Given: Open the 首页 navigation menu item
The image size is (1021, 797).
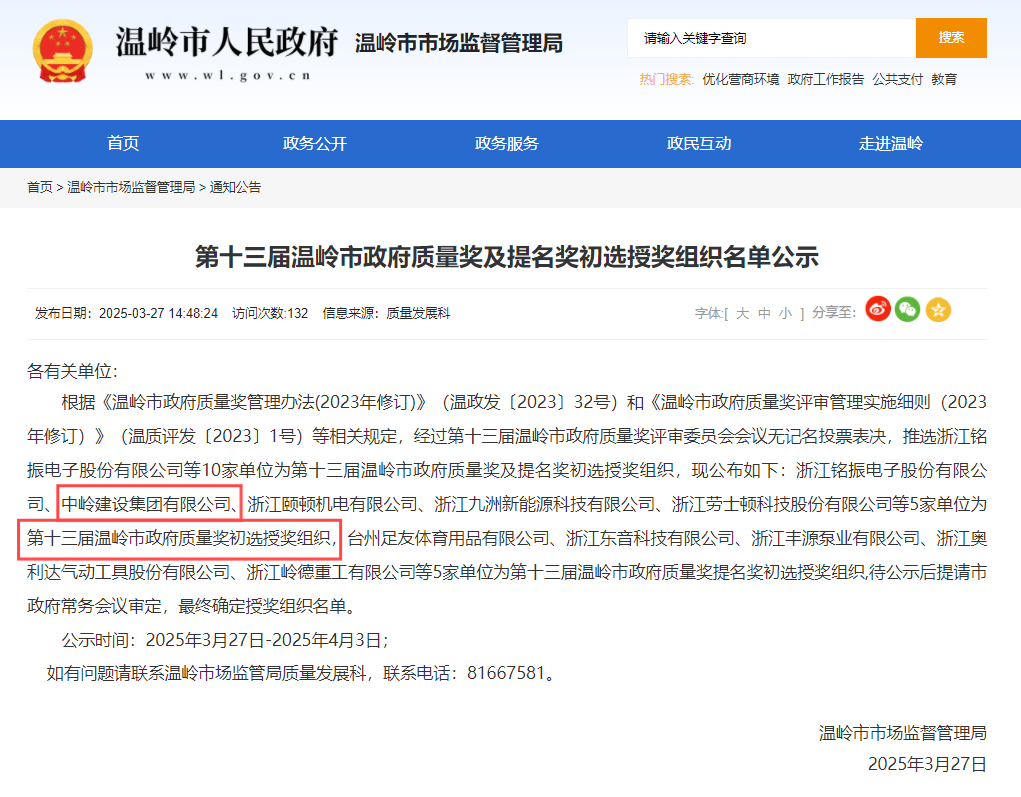Looking at the screenshot, I should [x=123, y=143].
